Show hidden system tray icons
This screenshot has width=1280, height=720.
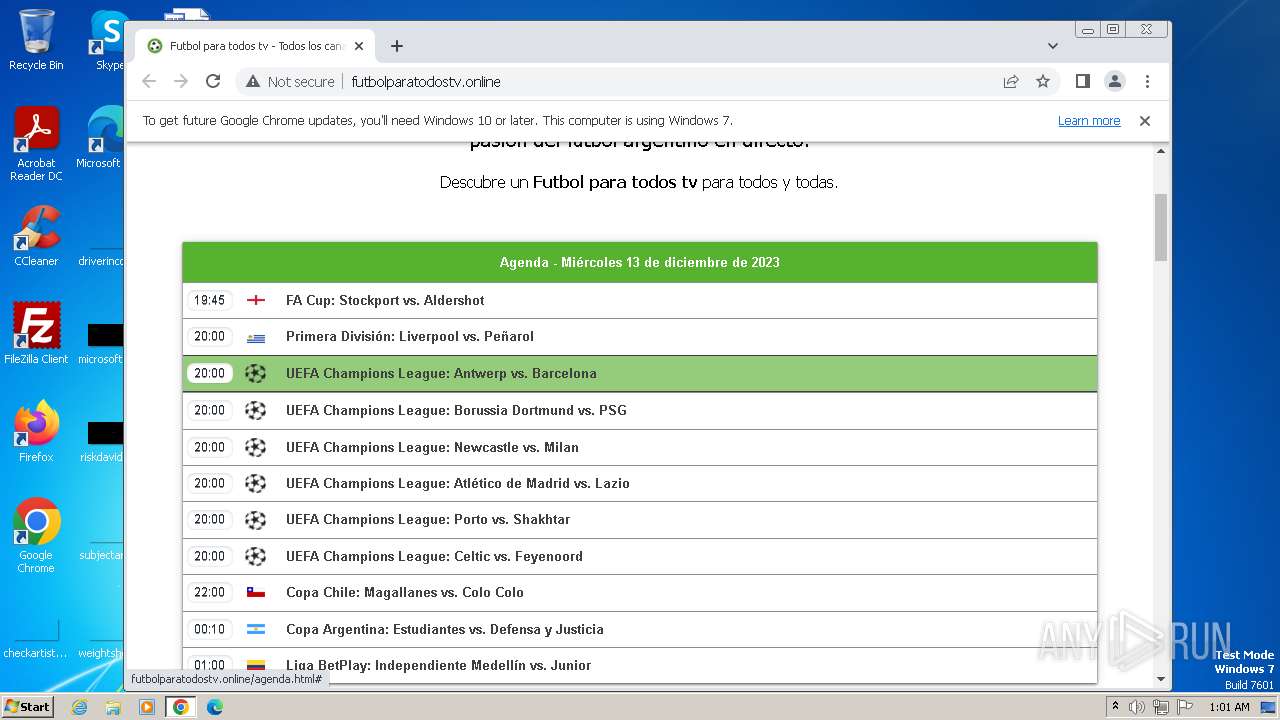1116,707
